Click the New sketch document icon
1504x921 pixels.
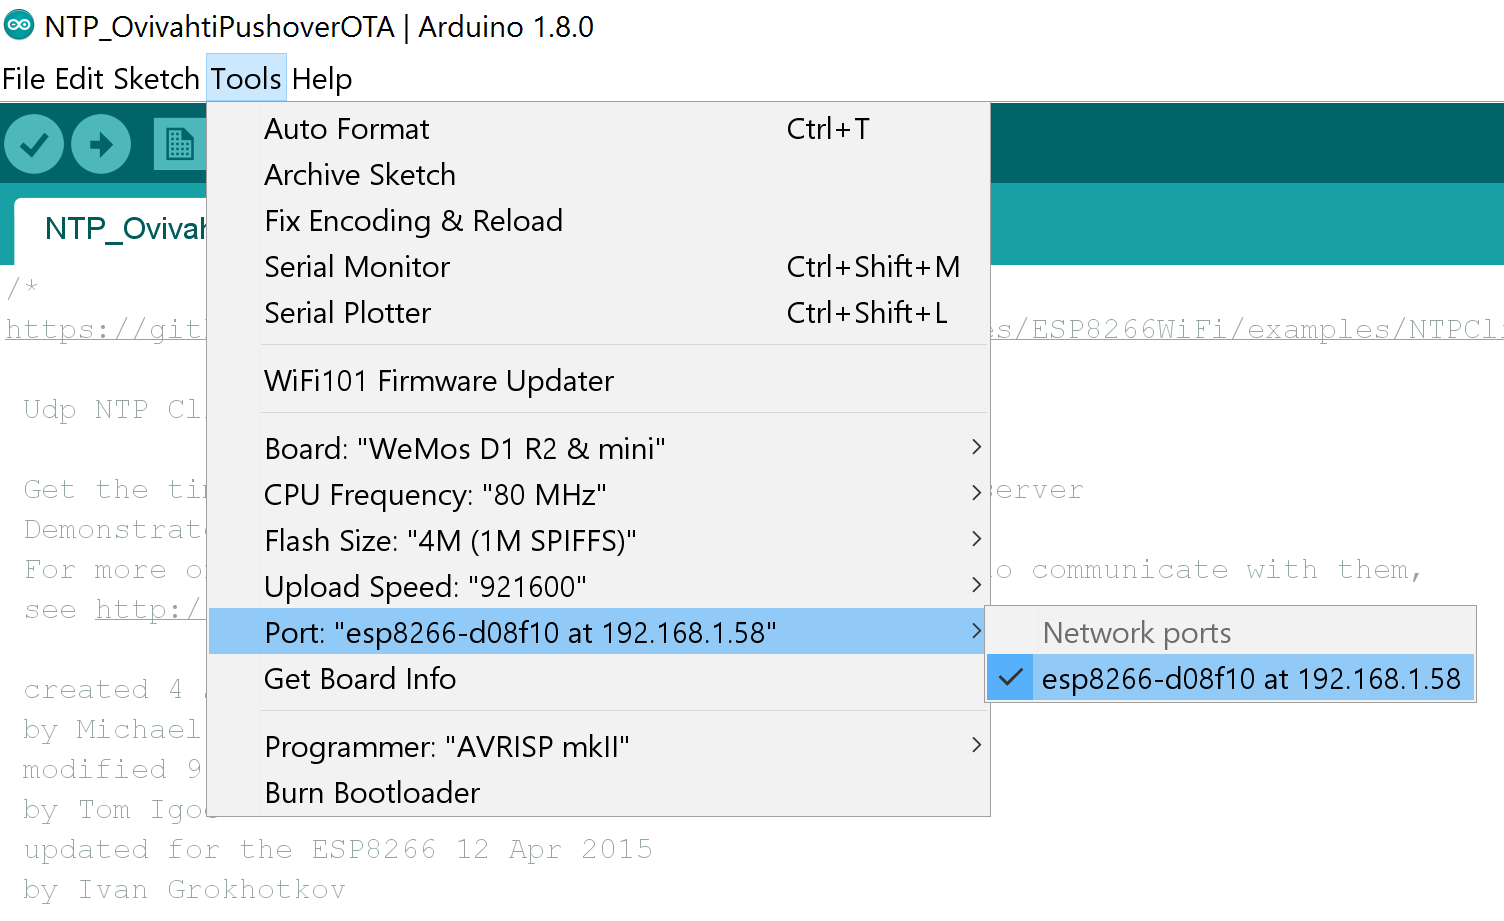[x=178, y=144]
